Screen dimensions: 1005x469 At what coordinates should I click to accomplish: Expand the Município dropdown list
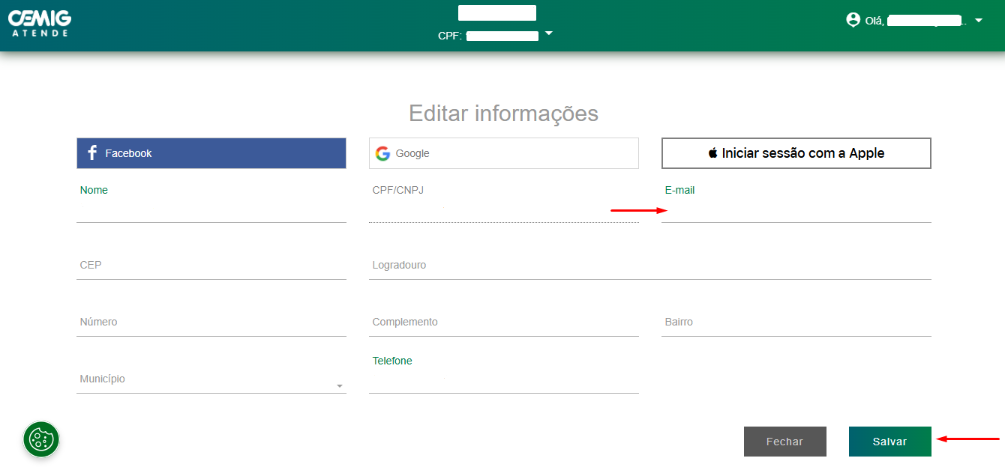coord(339,386)
